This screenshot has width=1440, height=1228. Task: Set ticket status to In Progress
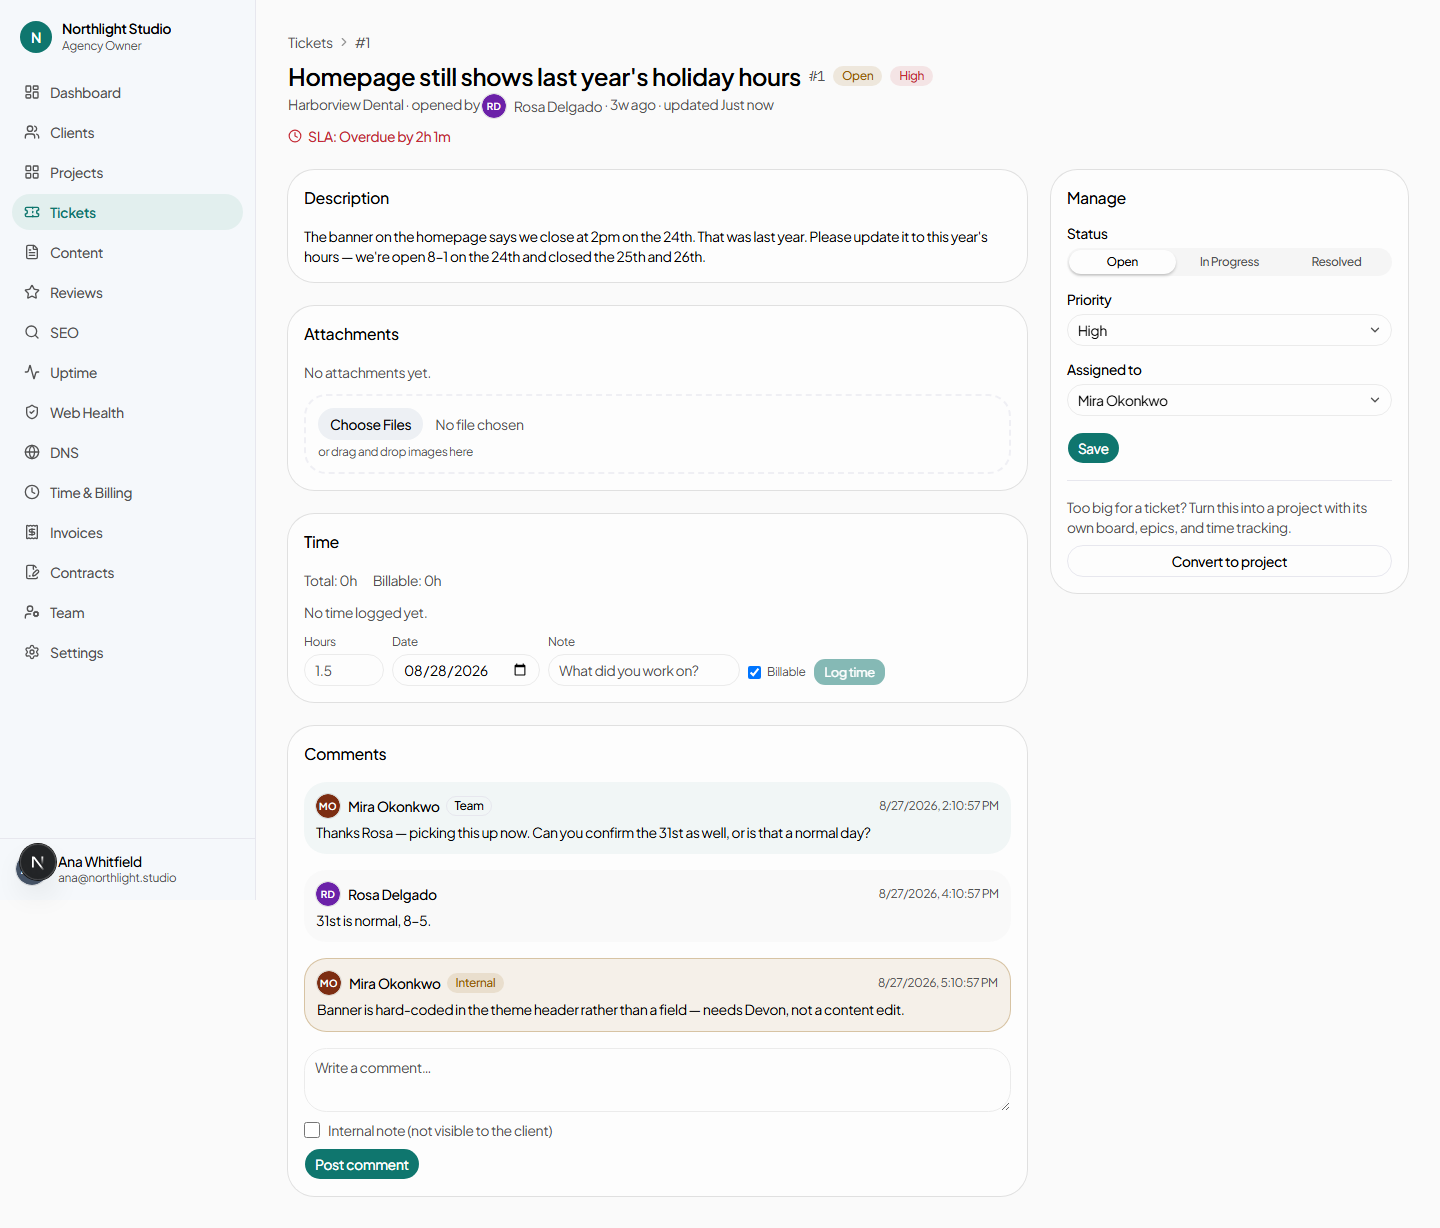click(x=1229, y=262)
